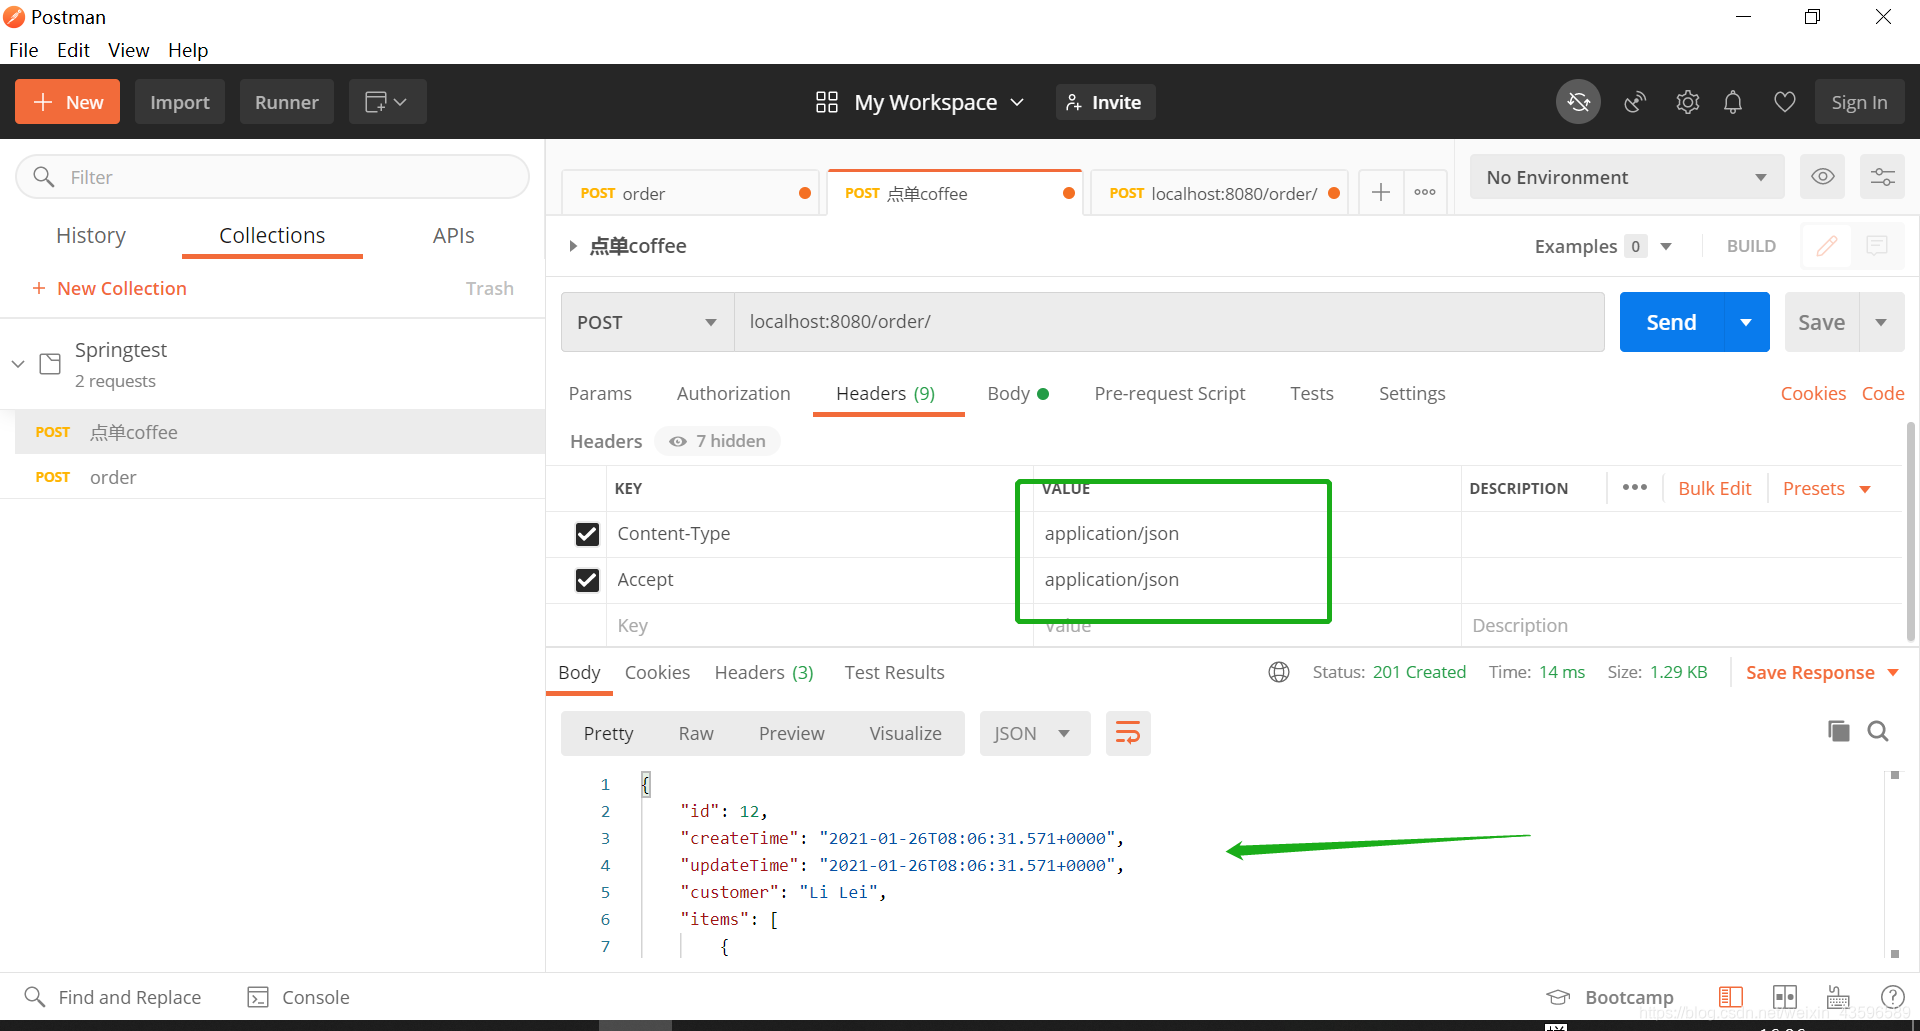Show the 7 hidden headers
The width and height of the screenshot is (1920, 1031).
pyautogui.click(x=718, y=441)
